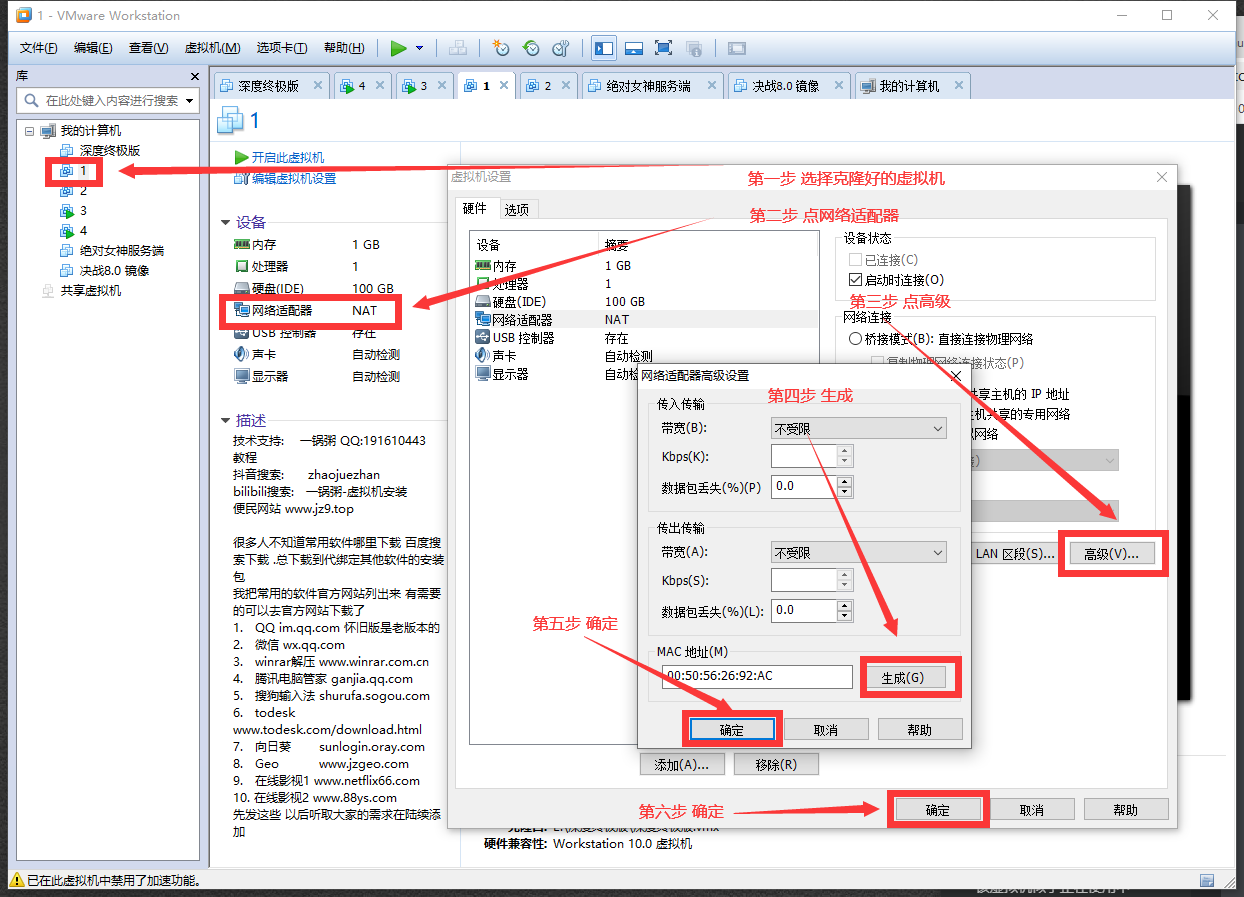
Task: Click 确定 in virtual machine settings dialog
Action: (938, 810)
